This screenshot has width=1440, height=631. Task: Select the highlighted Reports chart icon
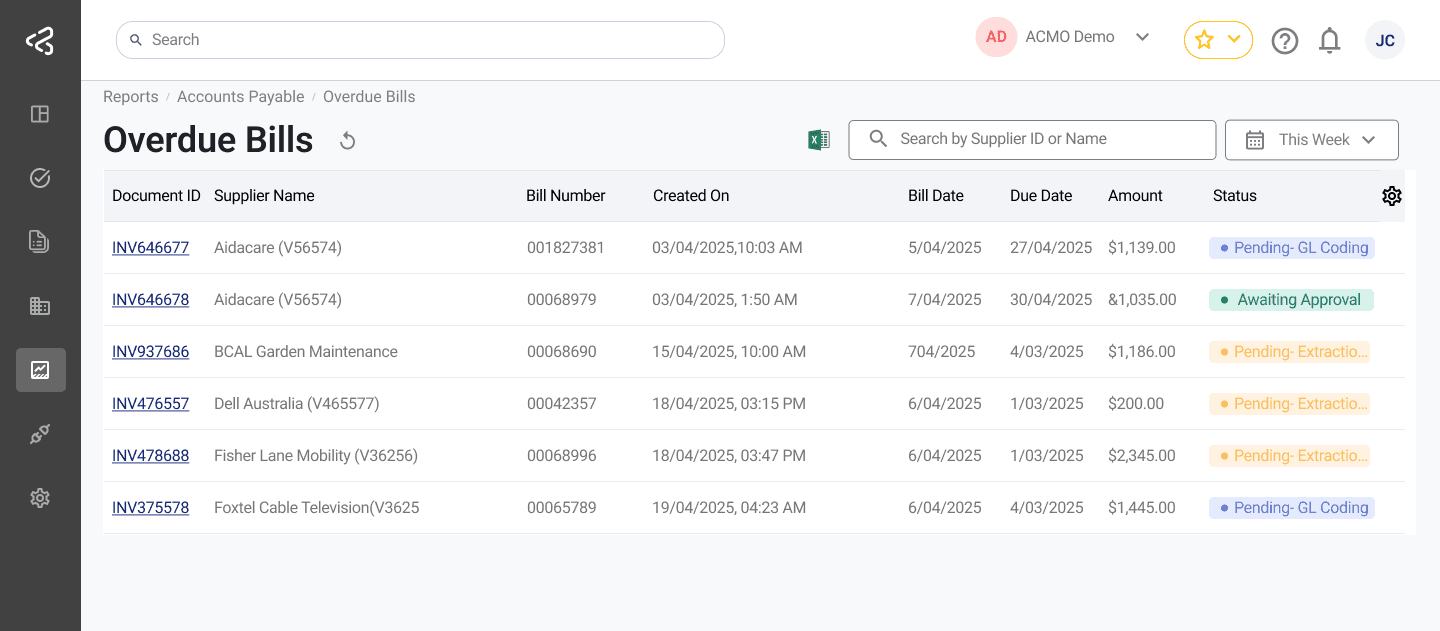[x=40, y=369]
